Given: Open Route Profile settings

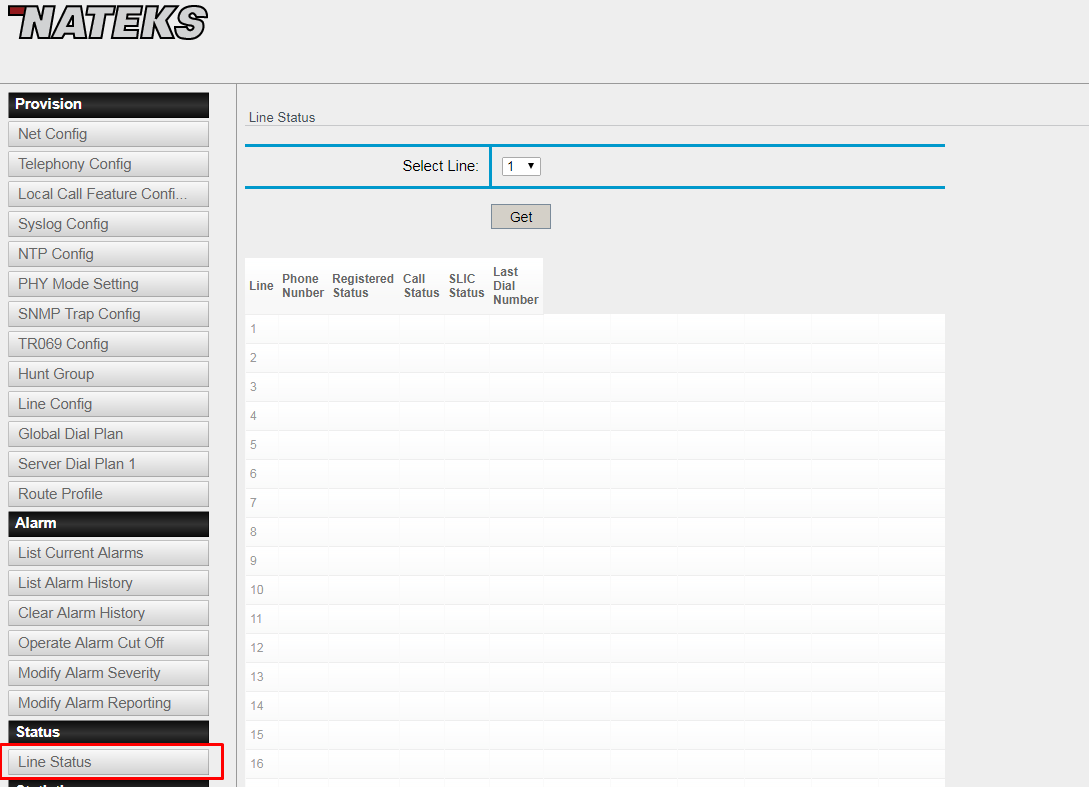Looking at the screenshot, I should tap(108, 494).
